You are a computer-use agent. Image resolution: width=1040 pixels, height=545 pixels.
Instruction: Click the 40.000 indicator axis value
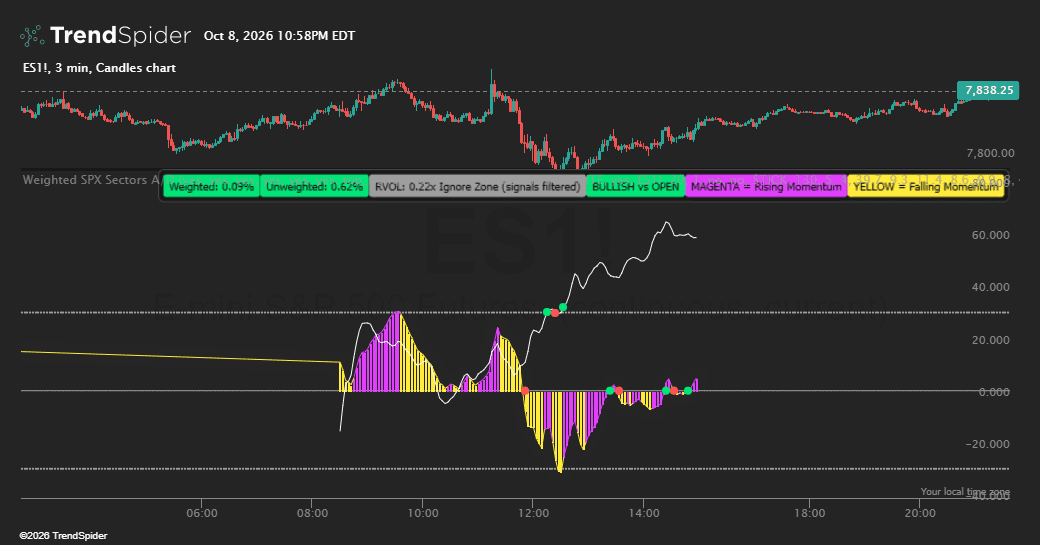click(x=990, y=287)
